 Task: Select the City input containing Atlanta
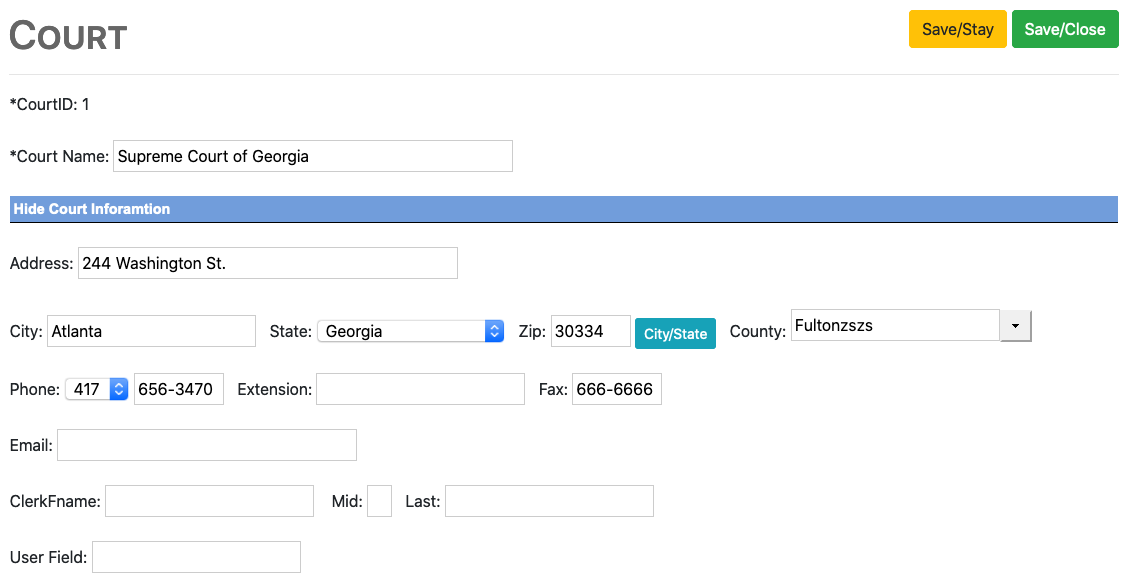click(x=151, y=331)
